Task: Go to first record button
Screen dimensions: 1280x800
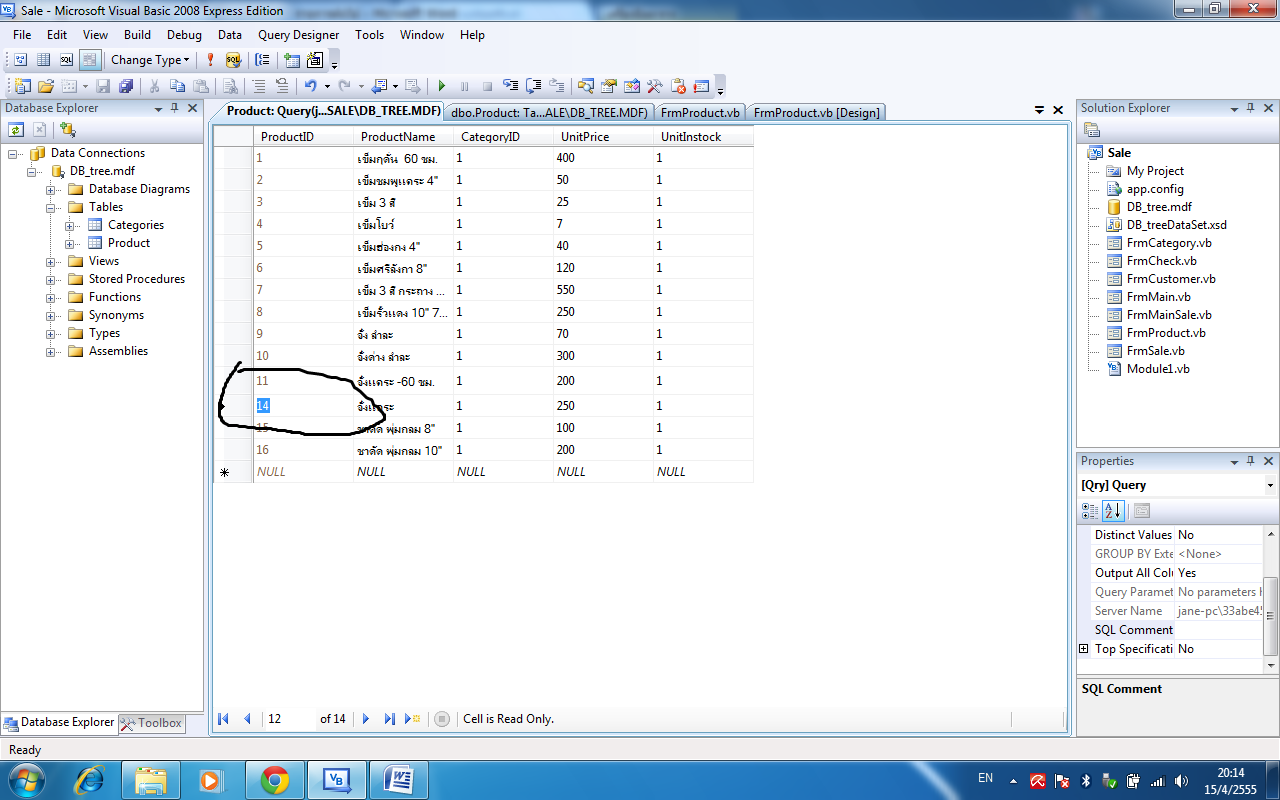Action: click(223, 719)
